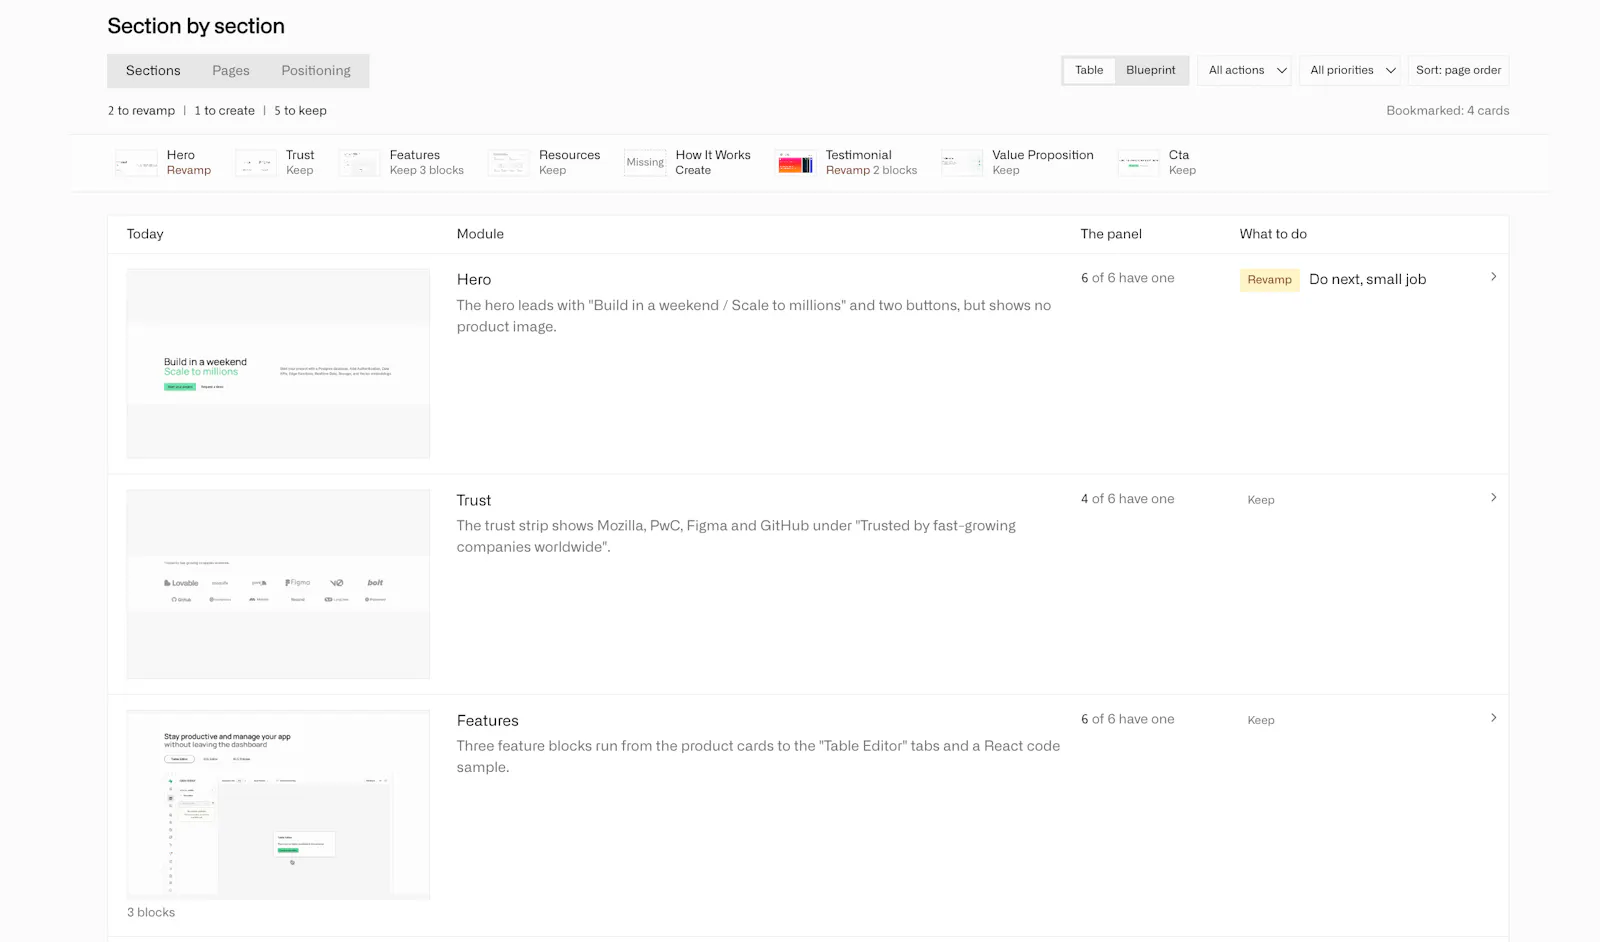Screen dimensions: 1600x942
Task: Click the Hero section chip thumbnail
Action: (x=137, y=163)
